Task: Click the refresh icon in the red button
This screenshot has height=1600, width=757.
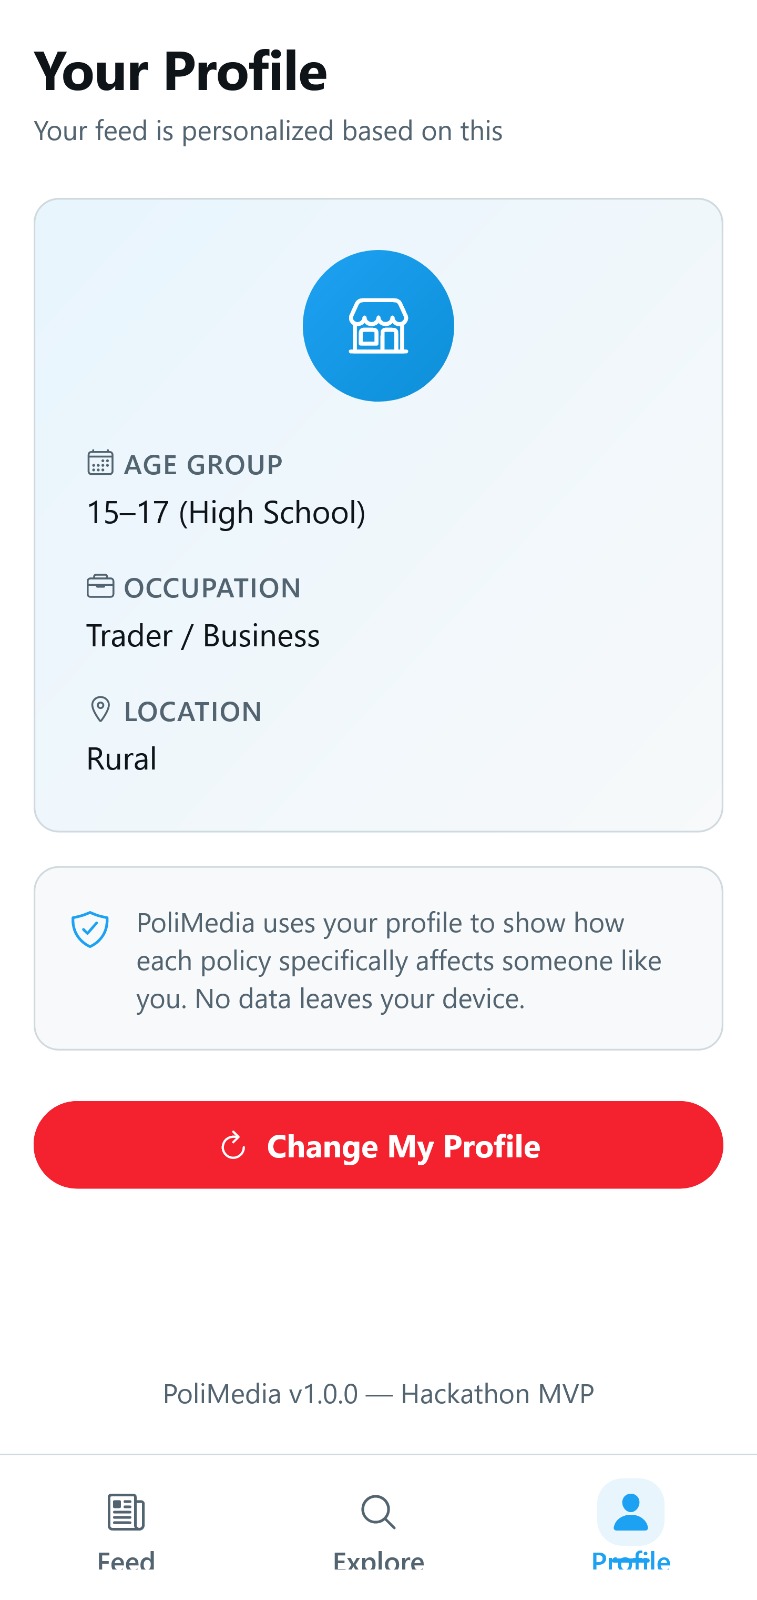Action: [x=233, y=1146]
